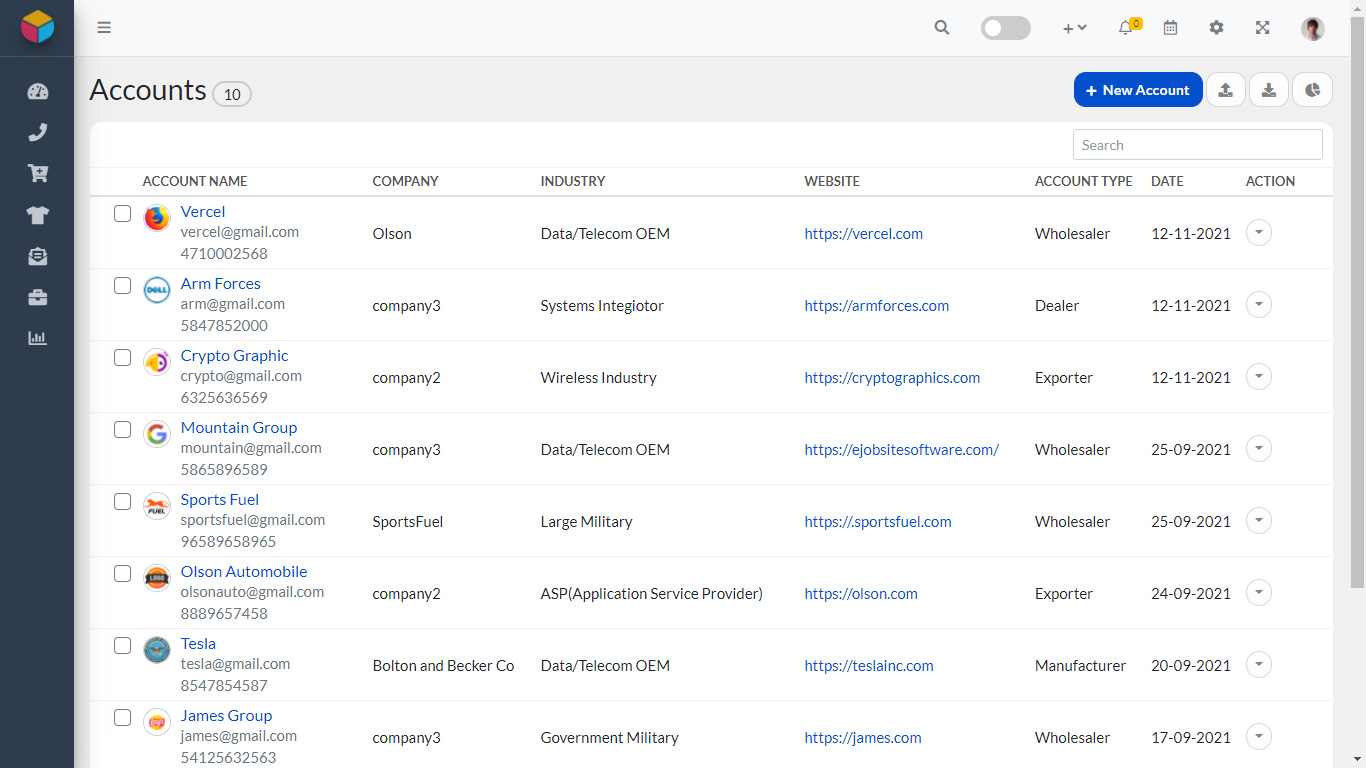Screen dimensions: 1366x768
Task: Open the app logo in the sidebar
Action: click(x=37, y=27)
